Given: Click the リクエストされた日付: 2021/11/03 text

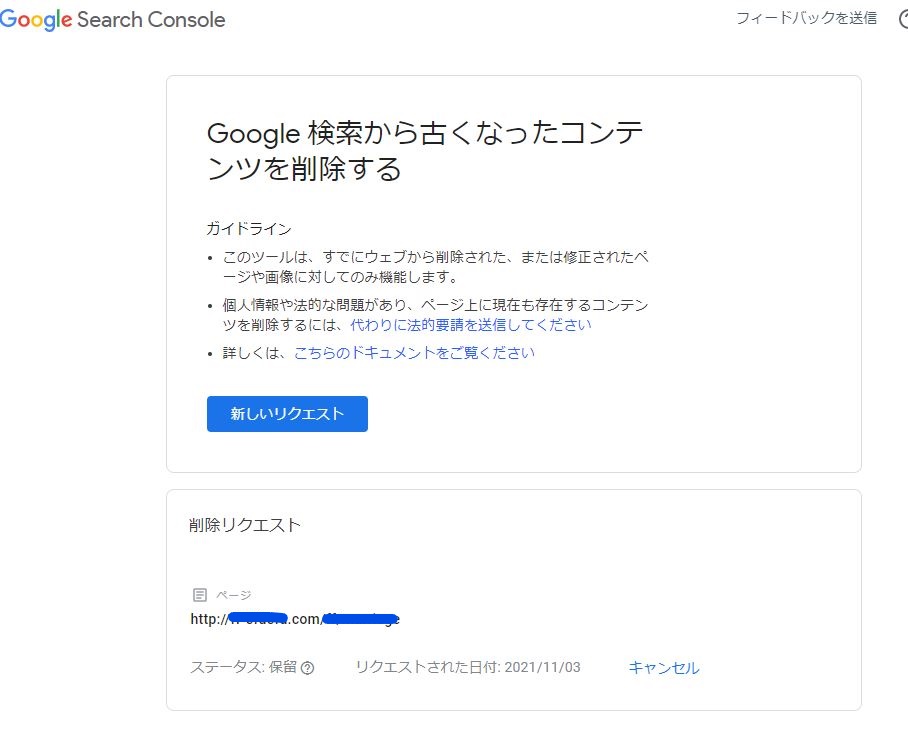Looking at the screenshot, I should tap(467, 668).
